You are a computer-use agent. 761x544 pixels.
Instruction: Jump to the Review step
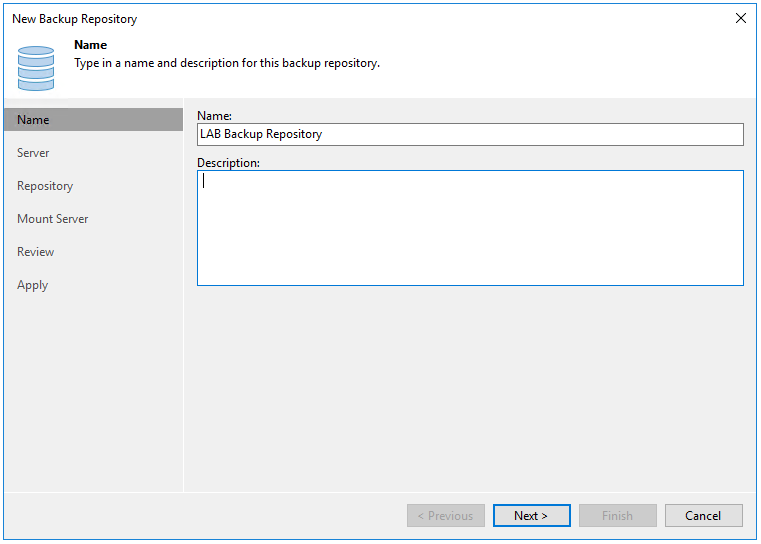coord(36,252)
